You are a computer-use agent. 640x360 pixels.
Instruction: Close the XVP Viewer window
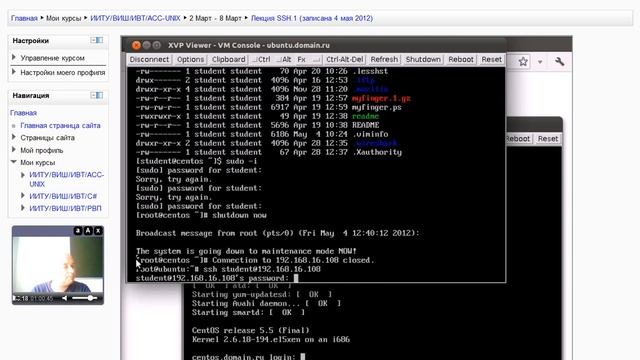coord(136,45)
